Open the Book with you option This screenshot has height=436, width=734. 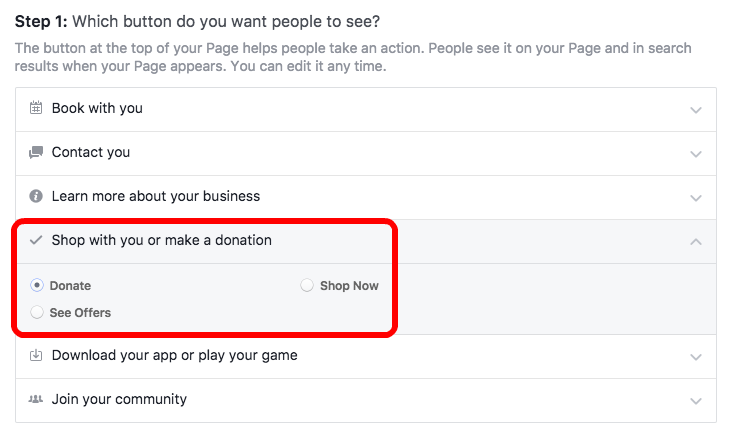pyautogui.click(x=366, y=110)
